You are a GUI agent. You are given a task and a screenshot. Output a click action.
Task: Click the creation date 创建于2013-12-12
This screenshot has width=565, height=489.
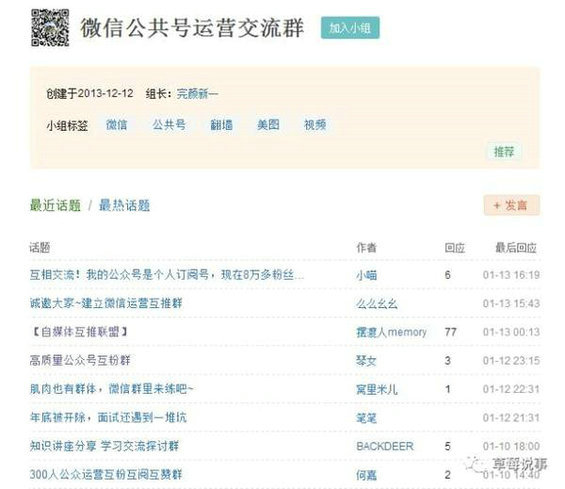(x=90, y=94)
